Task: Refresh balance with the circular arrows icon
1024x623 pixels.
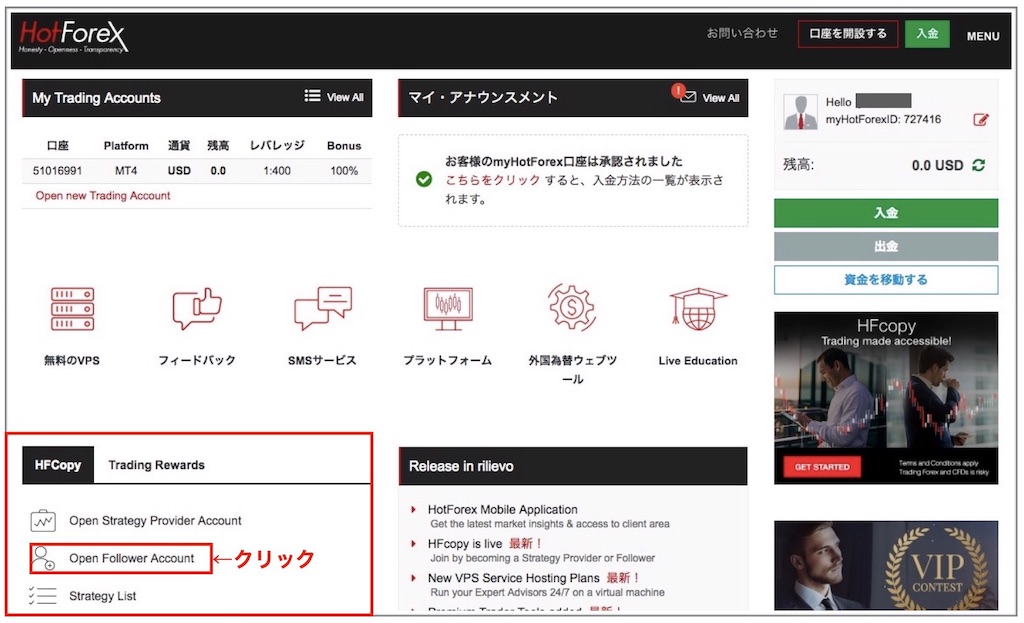Action: pyautogui.click(x=978, y=166)
